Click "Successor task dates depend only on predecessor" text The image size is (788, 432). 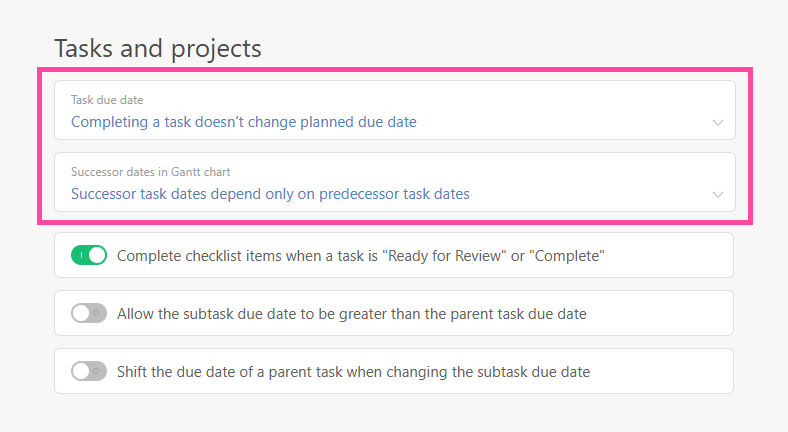[270, 194]
